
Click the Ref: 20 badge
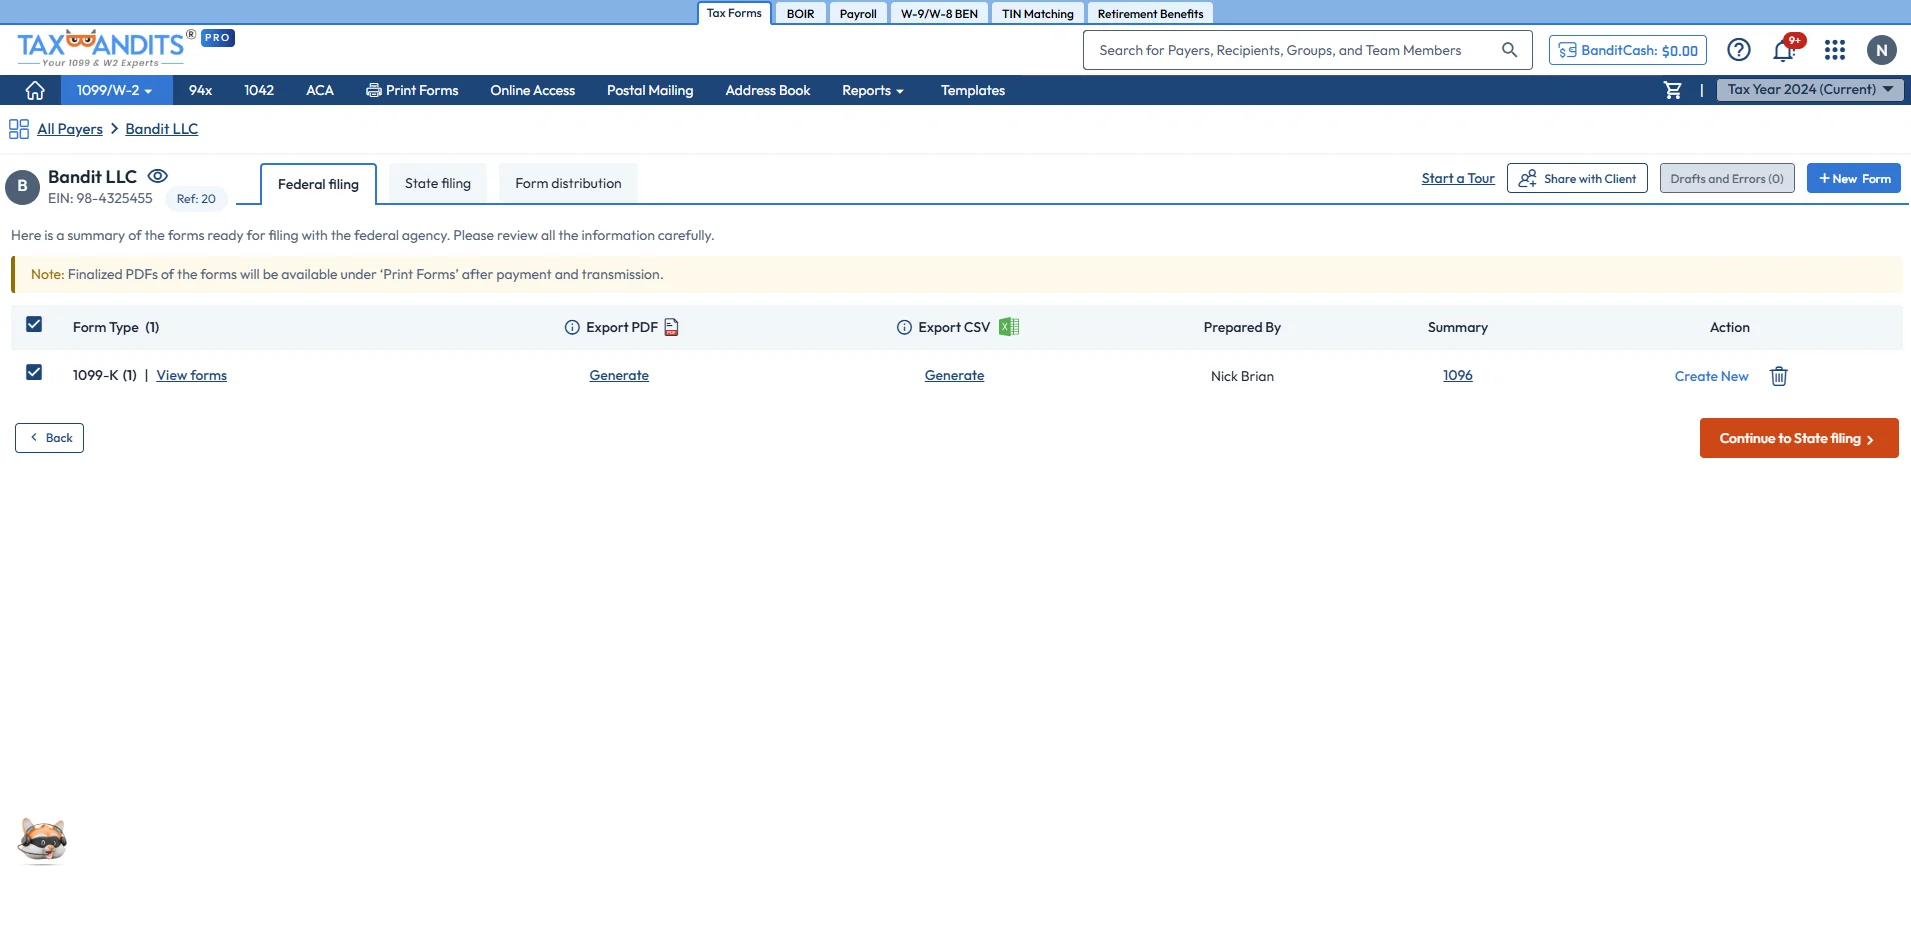click(x=196, y=199)
